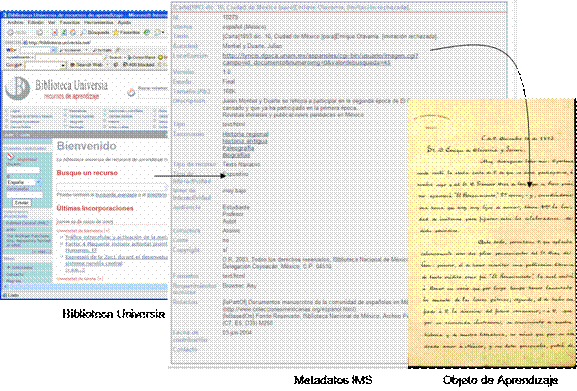Click the Home icon in browser toolbar
The height and width of the screenshot is (391, 577).
click(73, 32)
